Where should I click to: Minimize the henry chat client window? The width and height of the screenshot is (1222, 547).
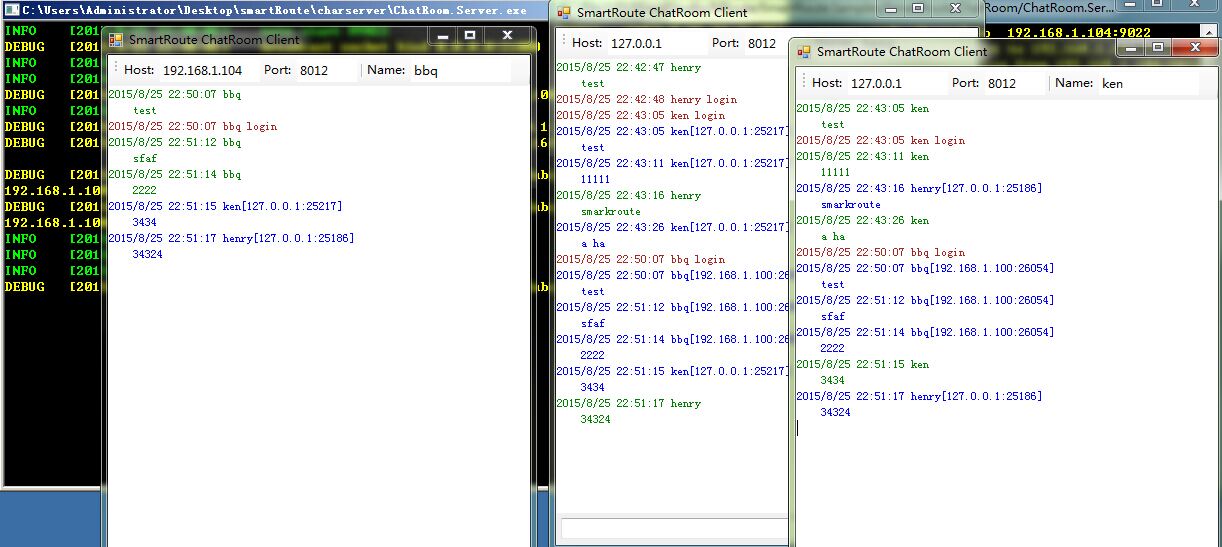(892, 8)
